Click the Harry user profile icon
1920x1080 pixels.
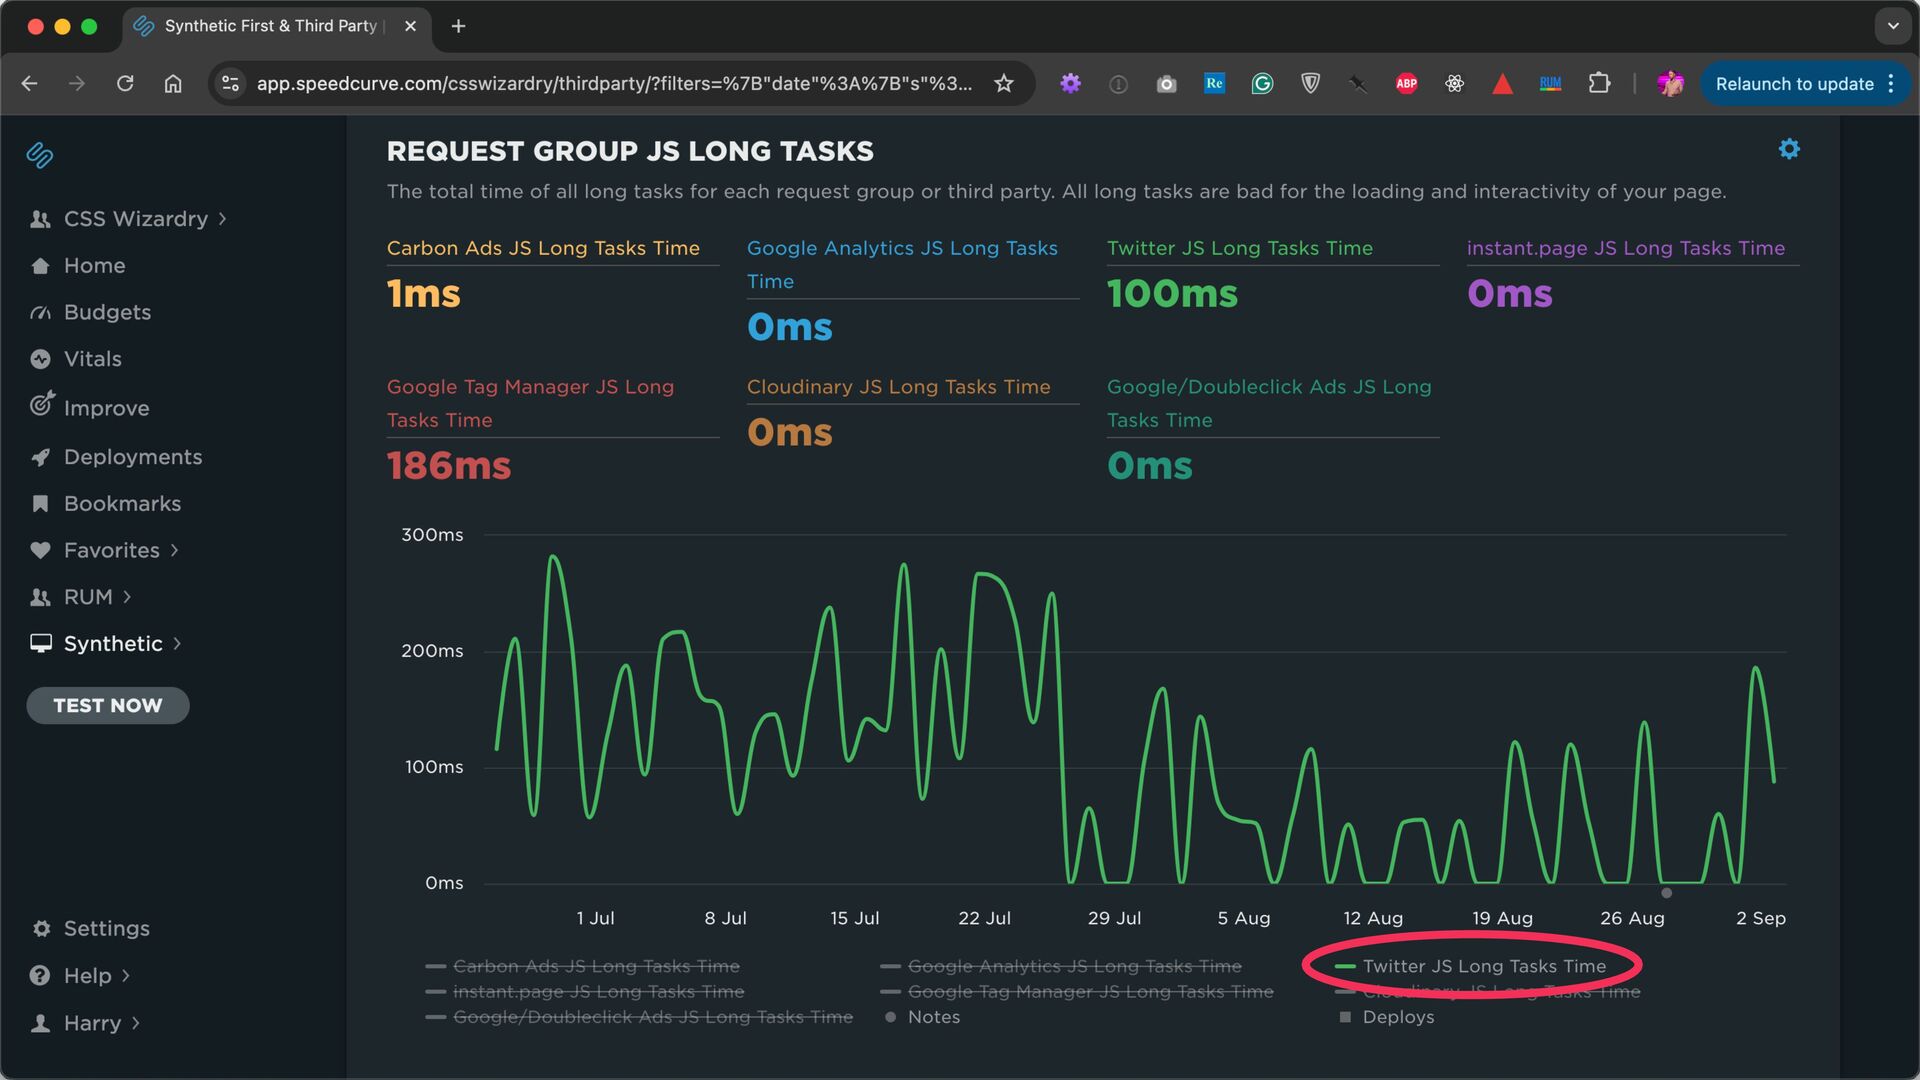pos(40,1023)
